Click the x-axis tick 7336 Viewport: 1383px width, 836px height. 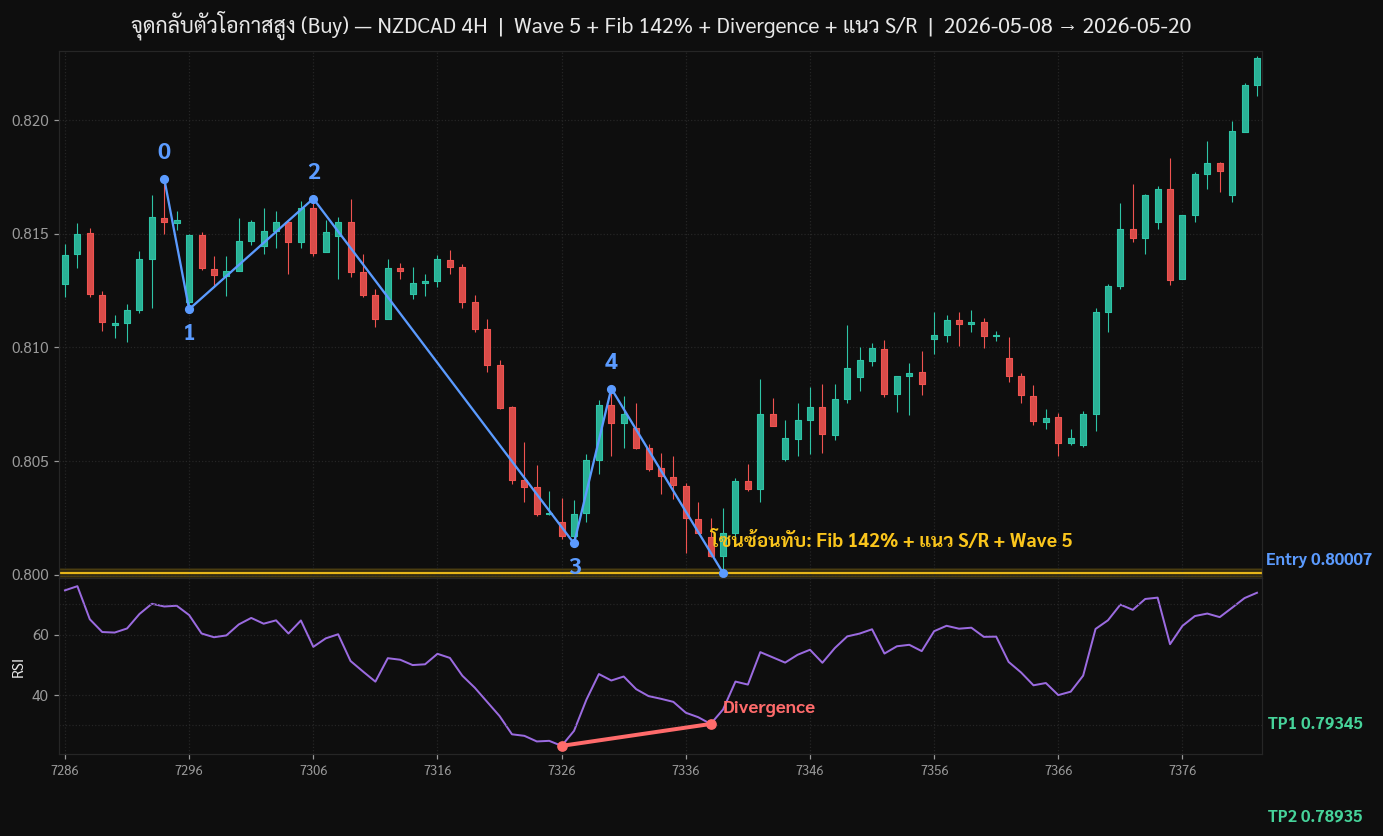click(686, 771)
